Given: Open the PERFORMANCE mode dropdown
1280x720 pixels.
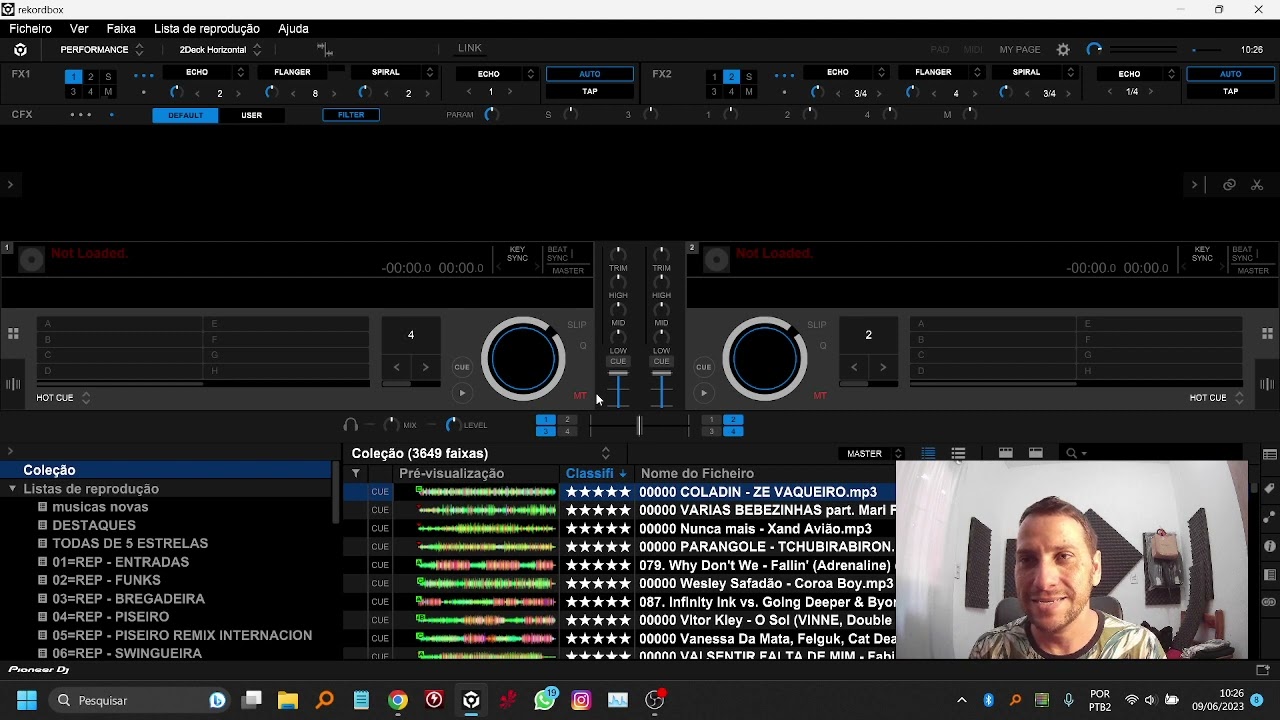Looking at the screenshot, I should [102, 50].
